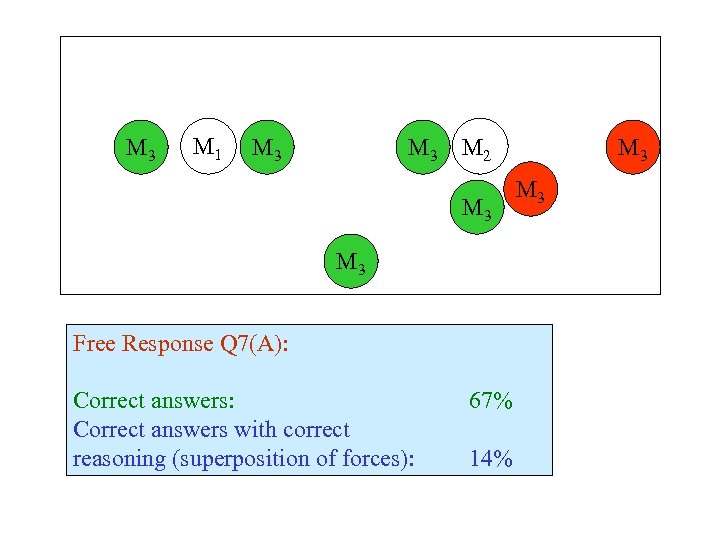
Task: Select the white M1 circle
Action: click(x=207, y=149)
